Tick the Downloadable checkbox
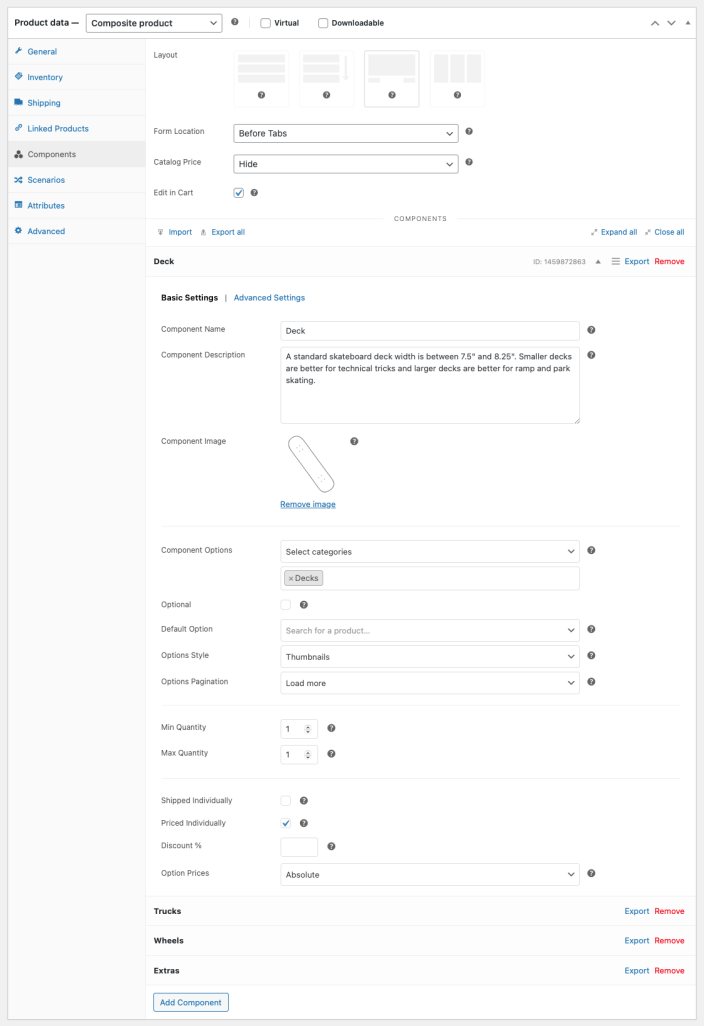The image size is (704, 1026). tap(323, 23)
